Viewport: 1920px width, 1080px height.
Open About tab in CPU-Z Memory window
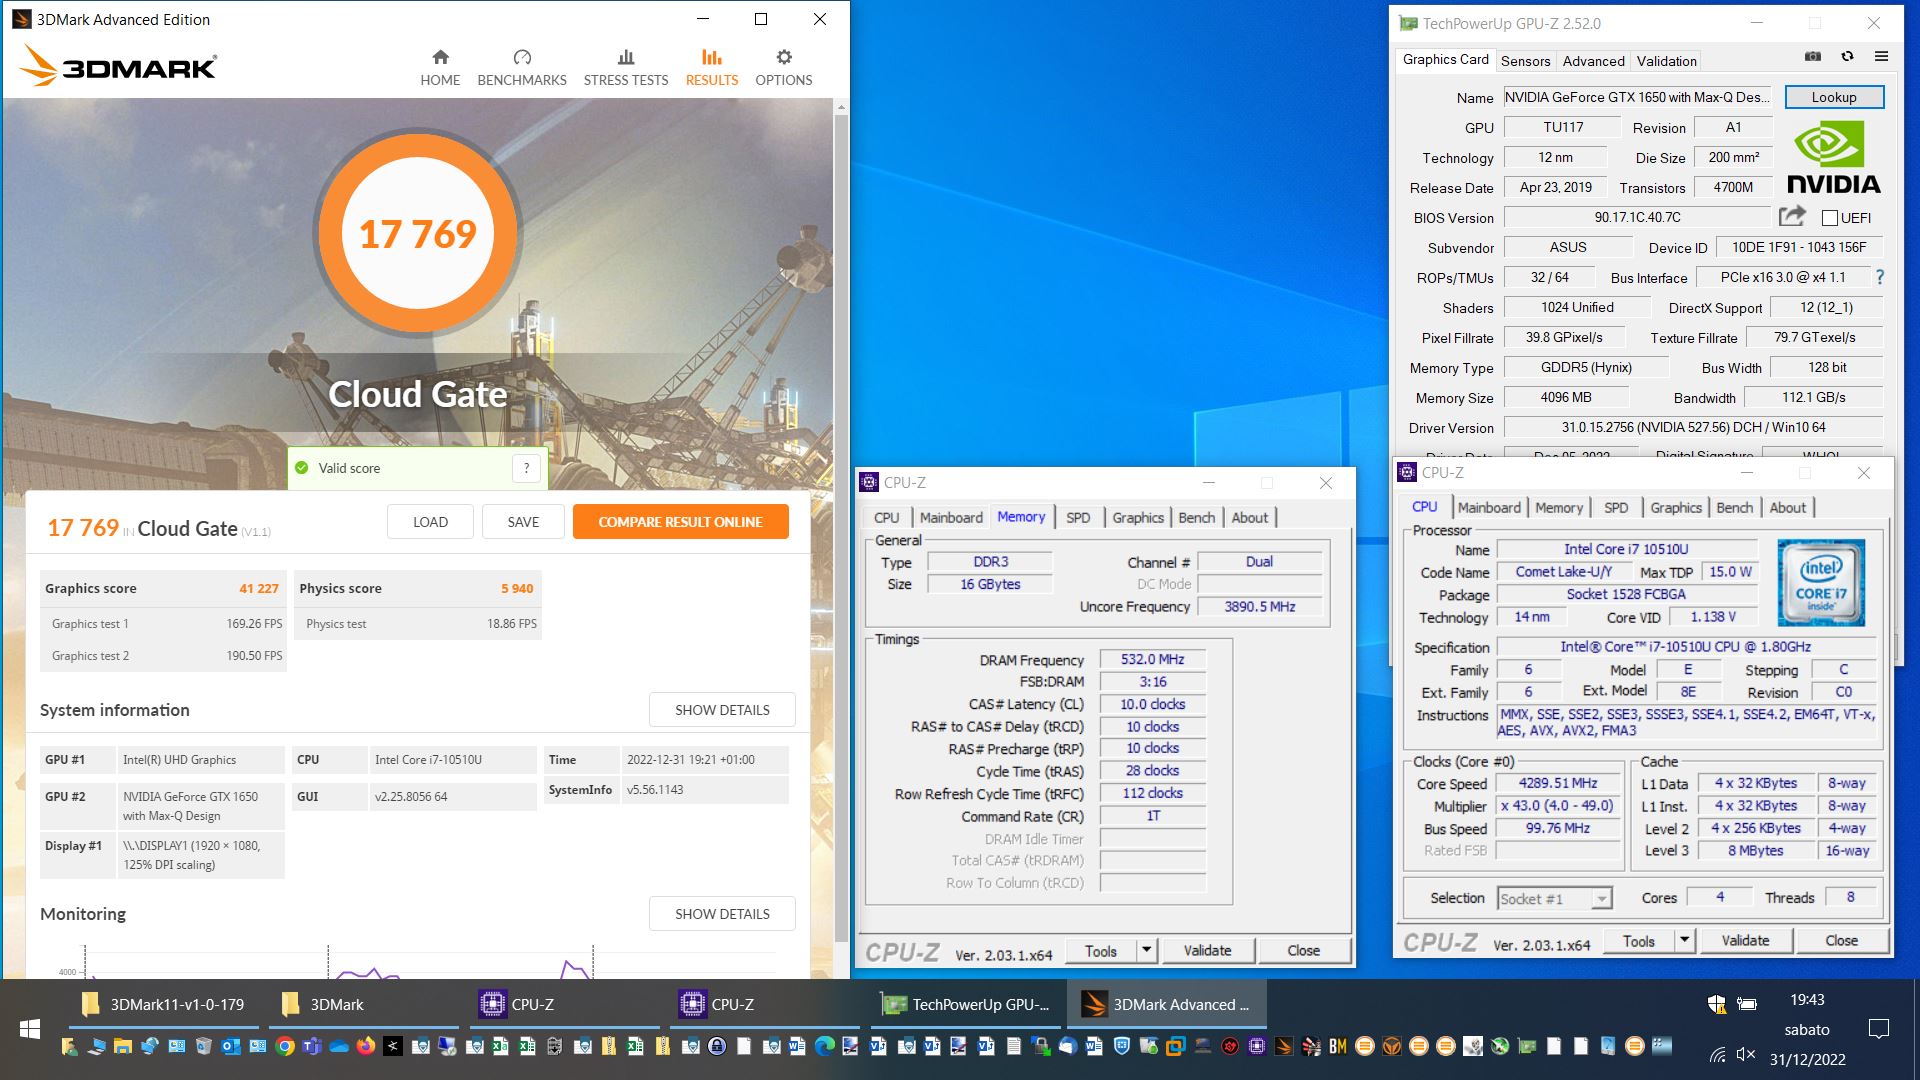pos(1249,517)
